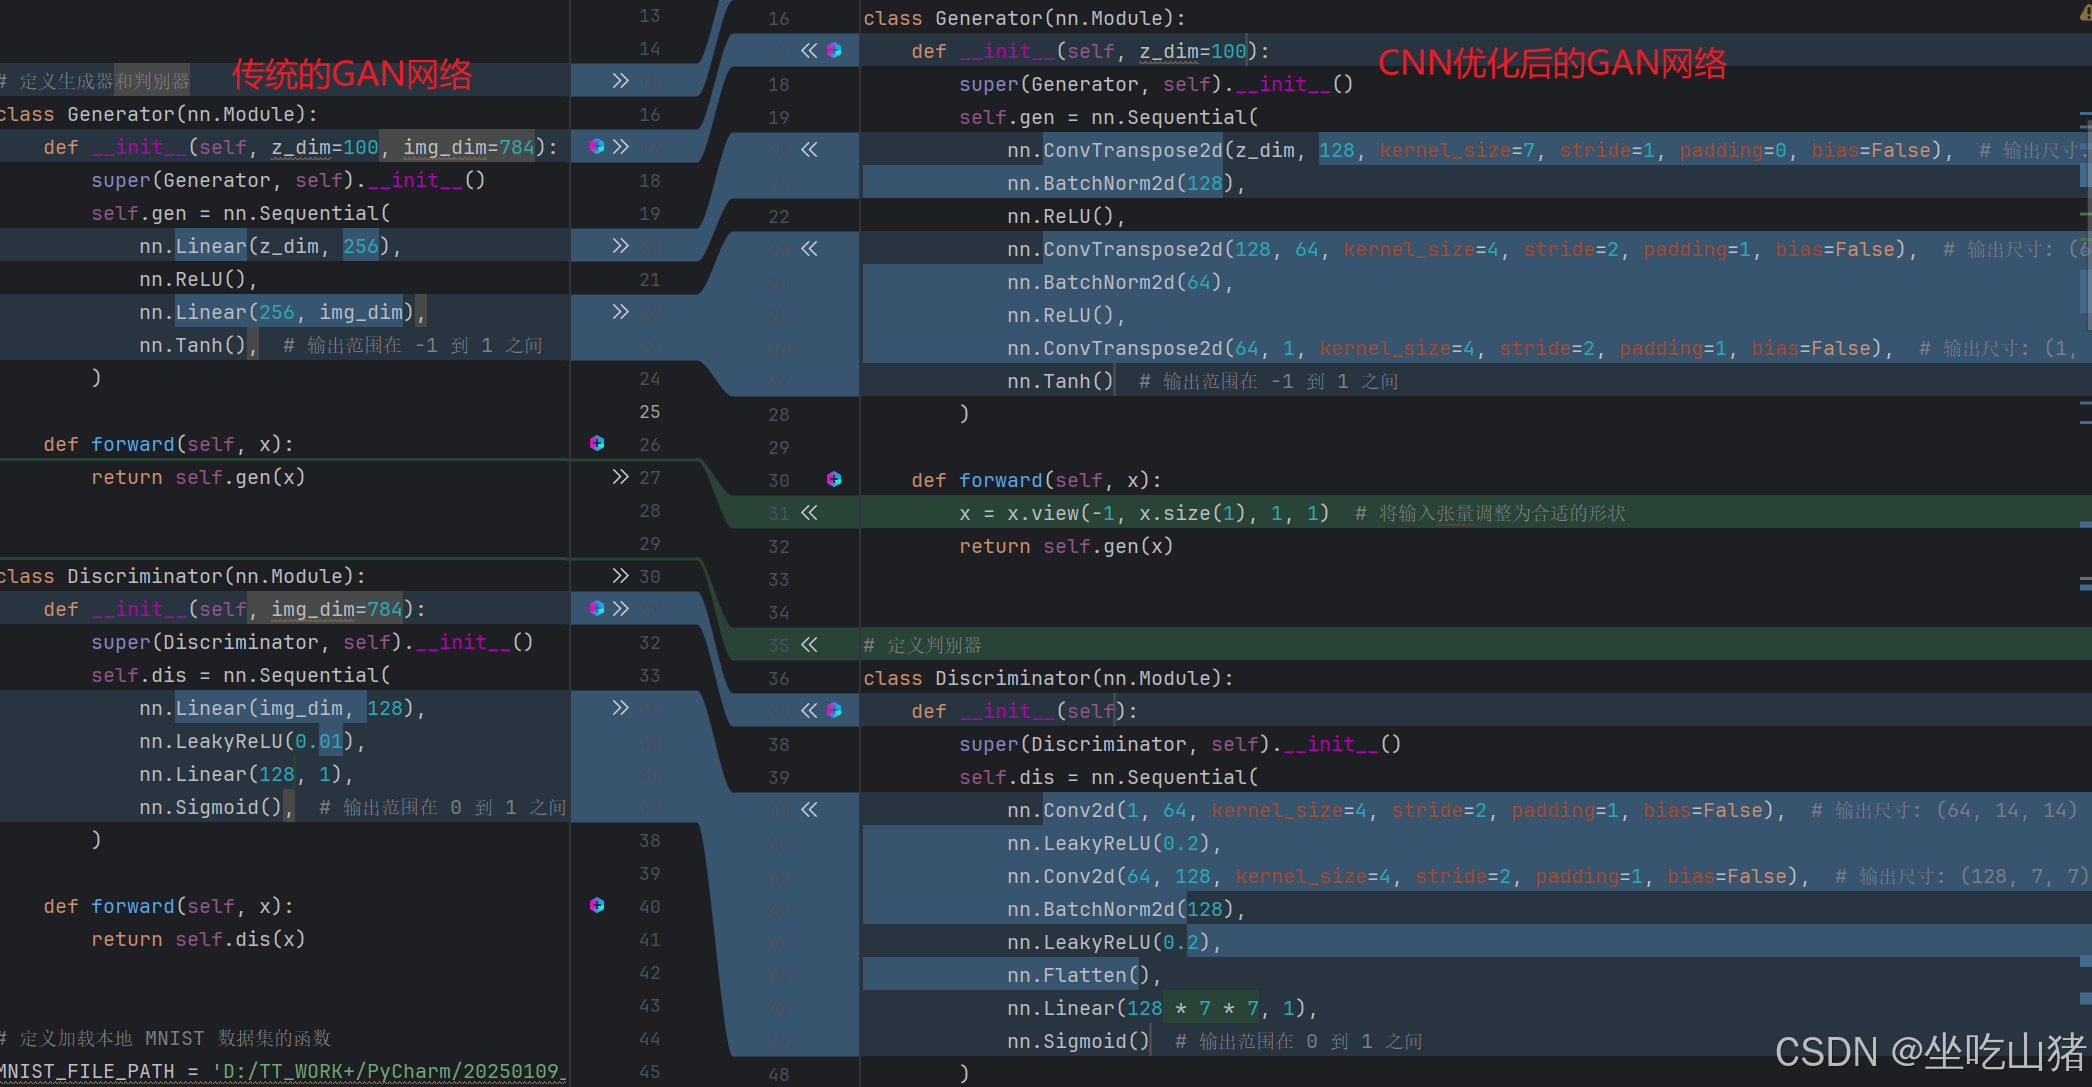This screenshot has height=1087, width=2092.
Task: Apply the left Discriminator __init__ img_dim=784 change rightward
Action: (x=621, y=609)
